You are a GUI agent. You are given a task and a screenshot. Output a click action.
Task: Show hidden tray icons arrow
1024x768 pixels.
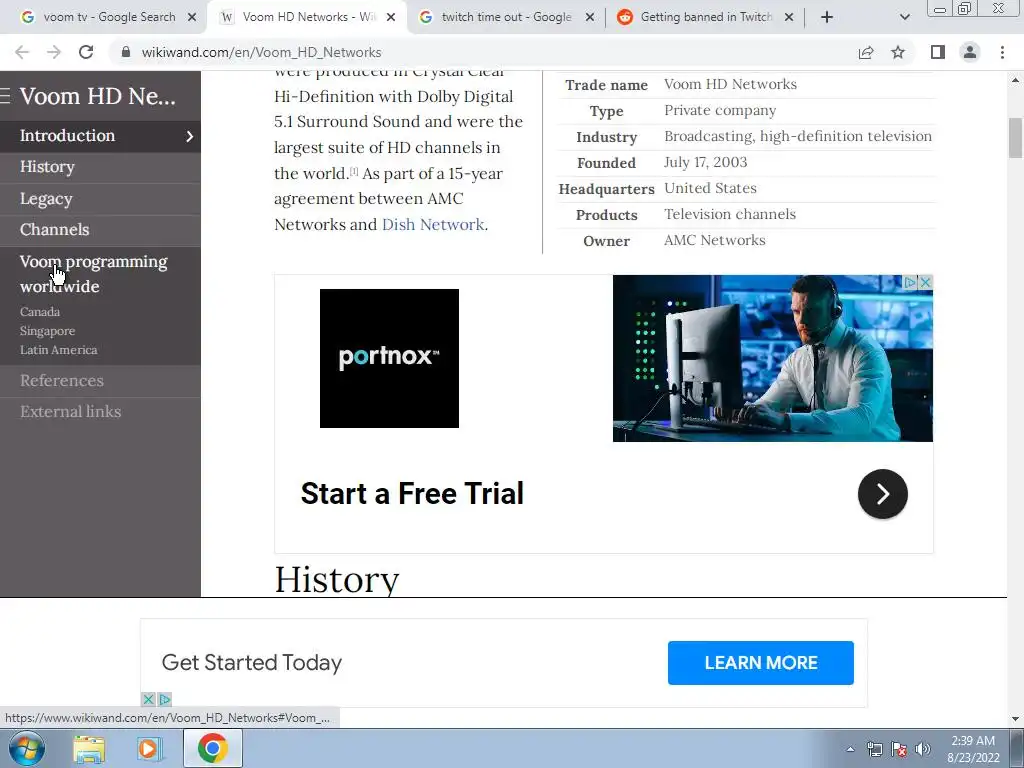click(850, 749)
